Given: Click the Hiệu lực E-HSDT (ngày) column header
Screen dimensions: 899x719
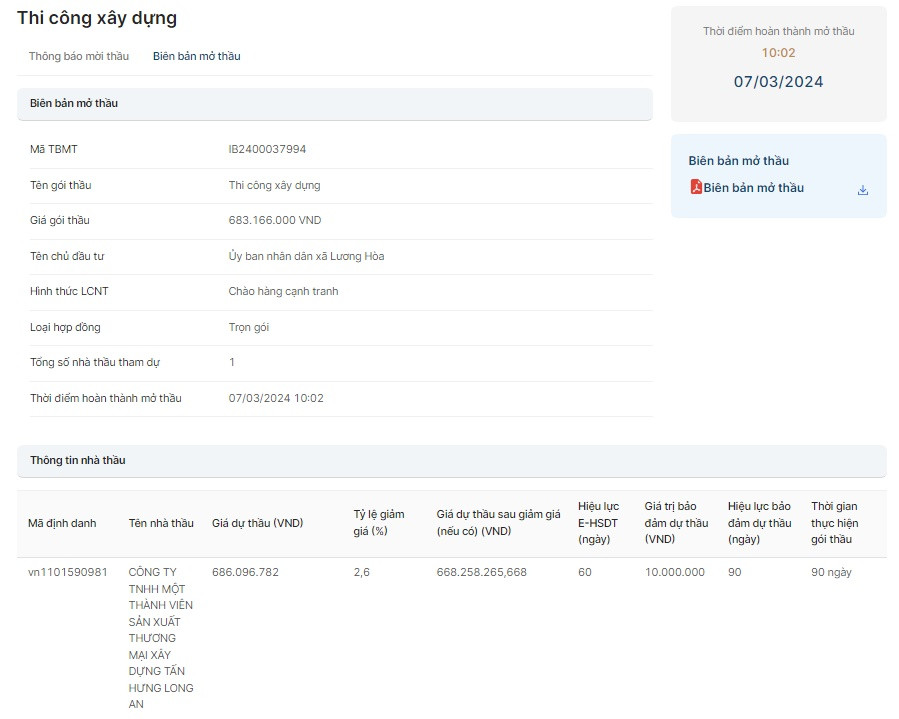Looking at the screenshot, I should [x=598, y=523].
